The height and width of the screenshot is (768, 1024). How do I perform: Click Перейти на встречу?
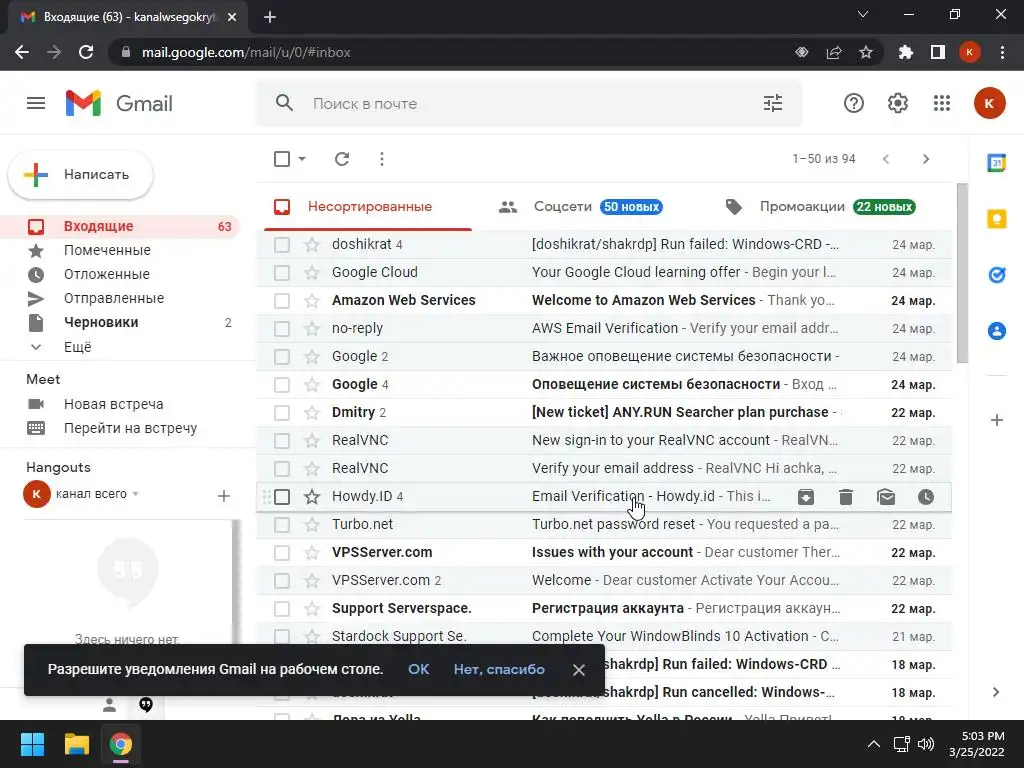pos(130,428)
